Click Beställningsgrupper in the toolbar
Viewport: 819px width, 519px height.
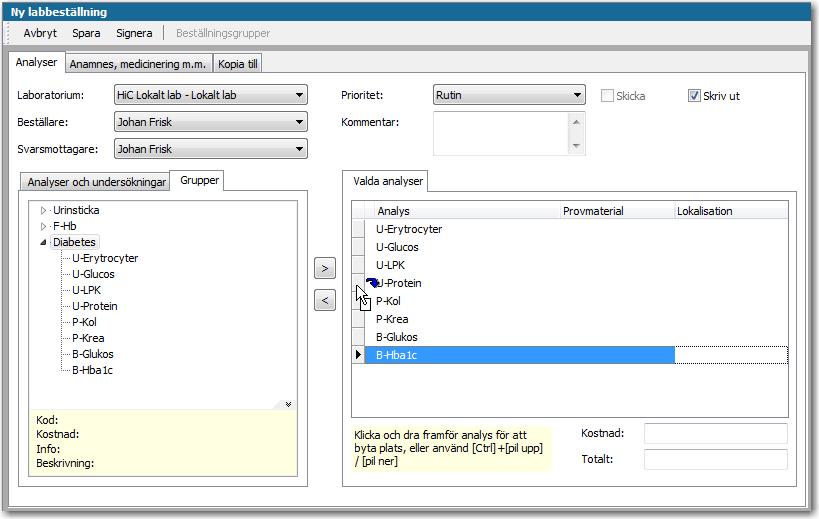click(223, 33)
